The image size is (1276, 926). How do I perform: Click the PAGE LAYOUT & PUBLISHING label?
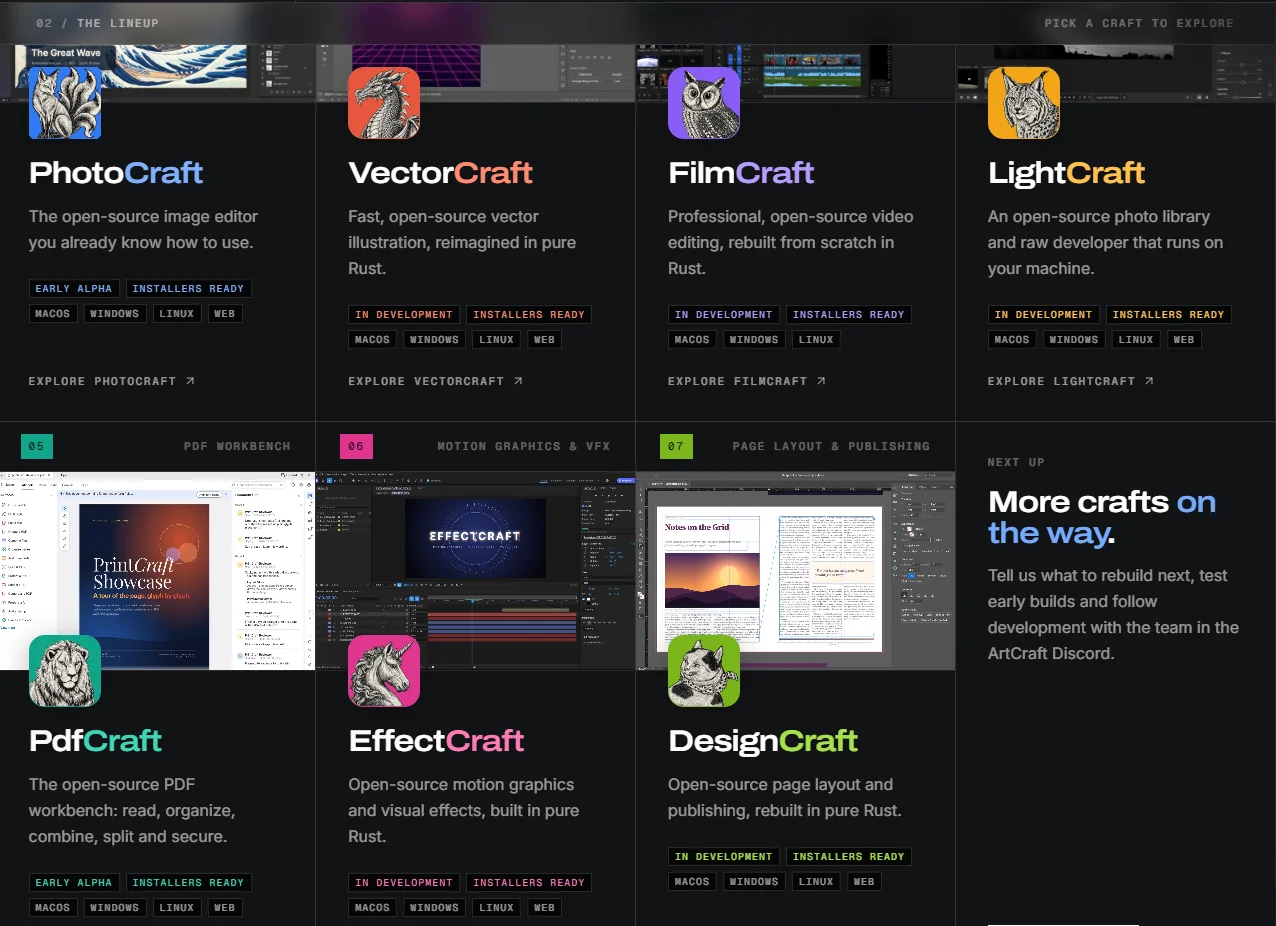pyautogui.click(x=831, y=446)
